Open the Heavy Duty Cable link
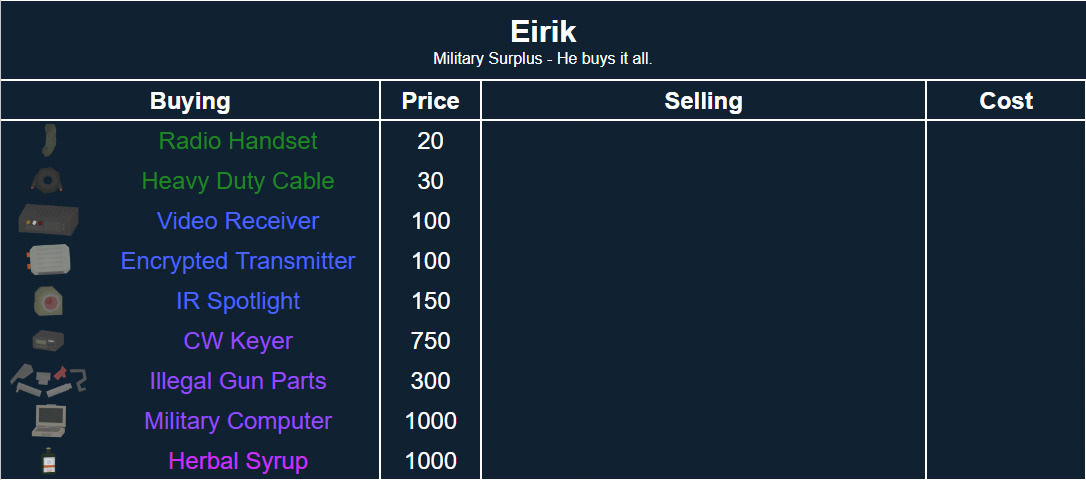This screenshot has width=1086, height=480. pos(238,181)
